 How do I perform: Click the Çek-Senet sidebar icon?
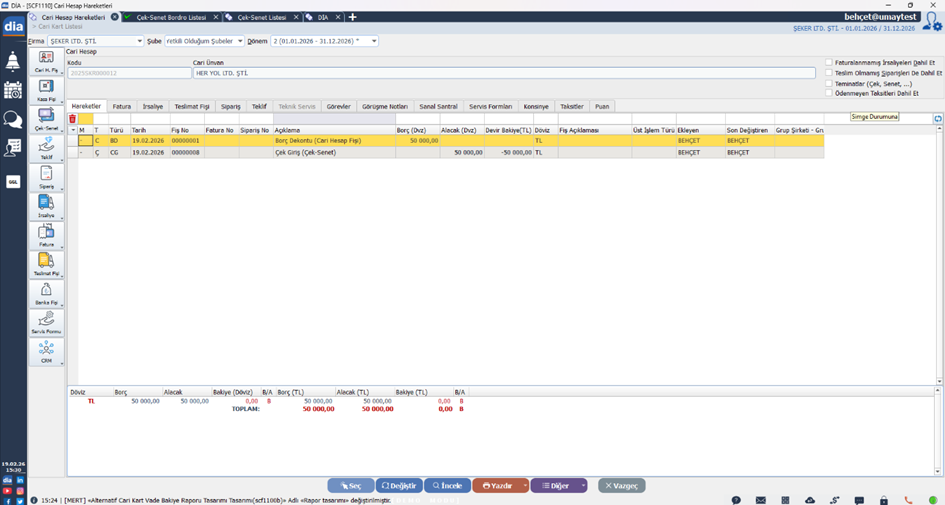(x=46, y=117)
